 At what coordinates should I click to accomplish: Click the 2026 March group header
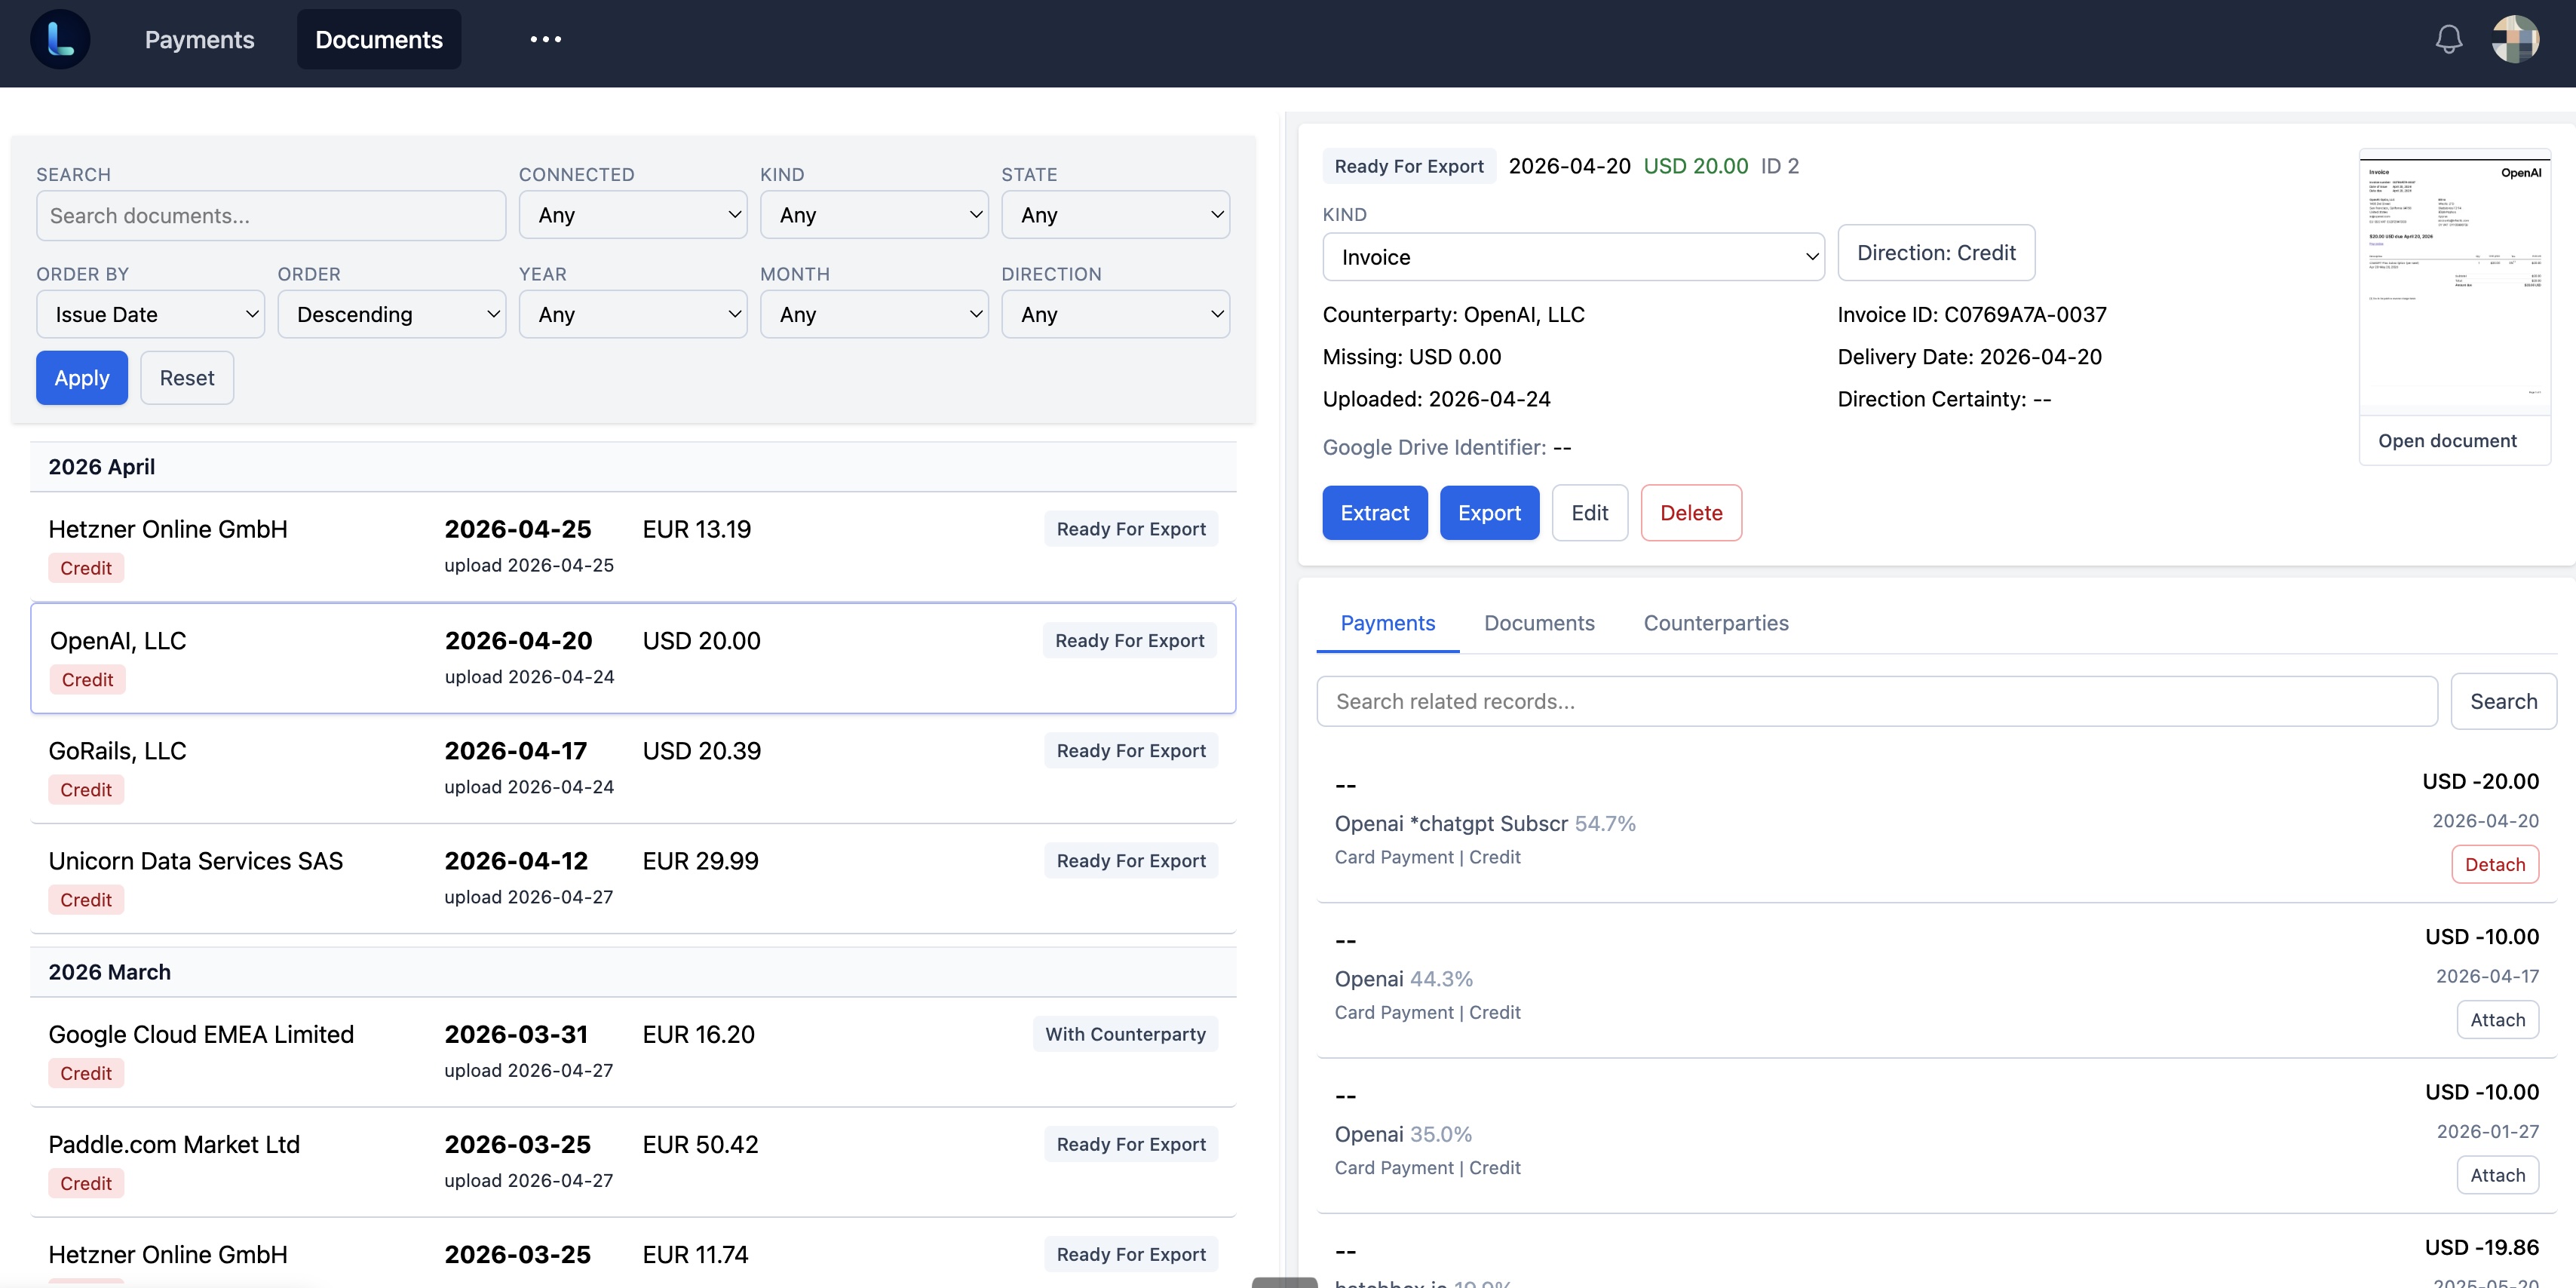tap(633, 972)
